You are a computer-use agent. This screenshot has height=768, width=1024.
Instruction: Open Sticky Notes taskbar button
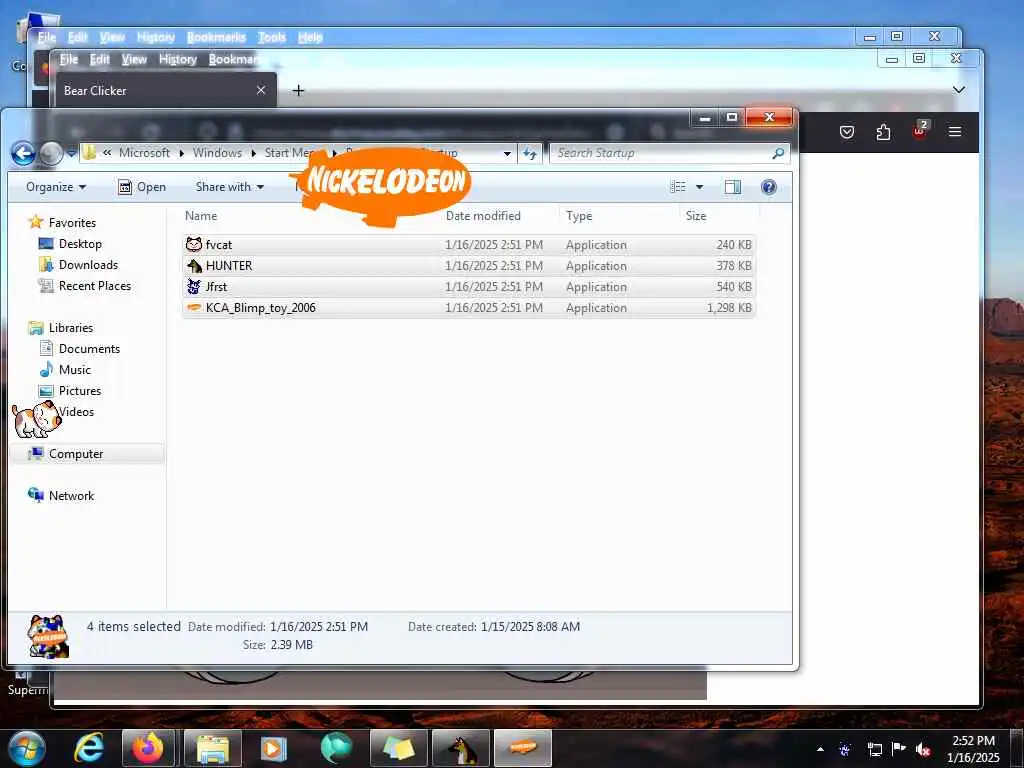[x=398, y=748]
